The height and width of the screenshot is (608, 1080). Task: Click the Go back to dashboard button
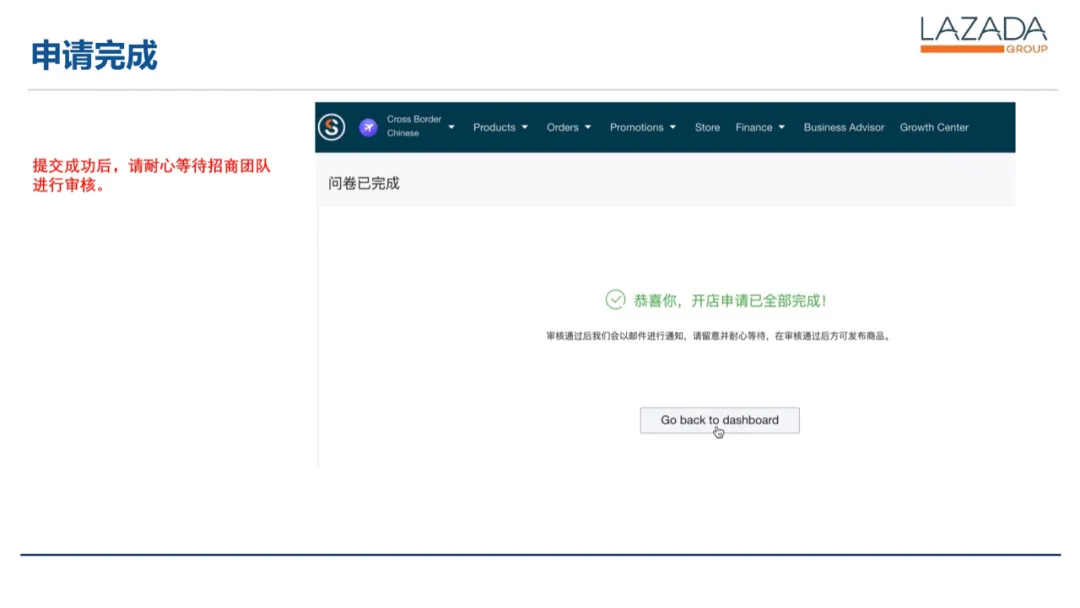click(718, 420)
